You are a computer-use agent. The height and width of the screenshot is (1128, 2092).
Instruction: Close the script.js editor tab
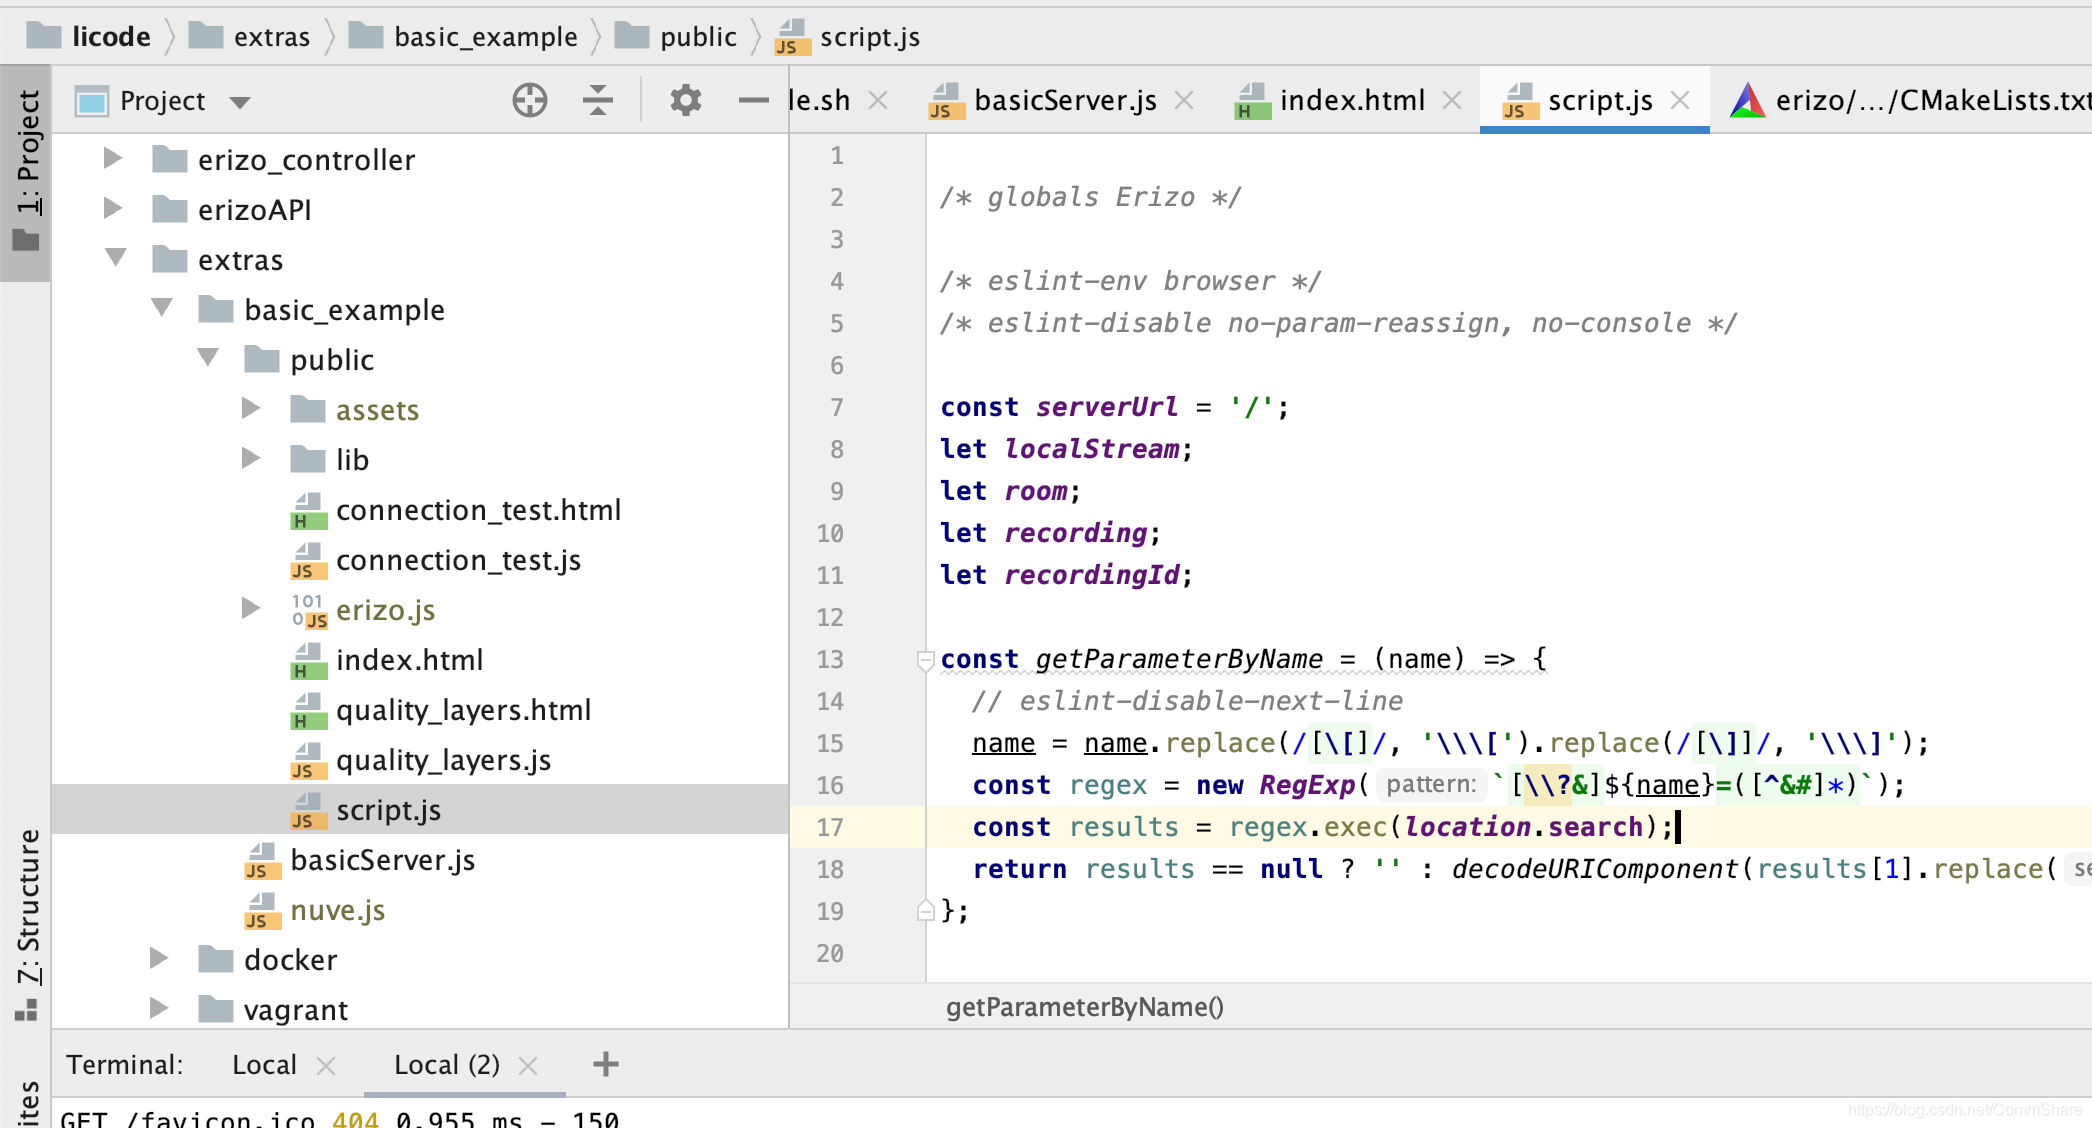click(1680, 100)
